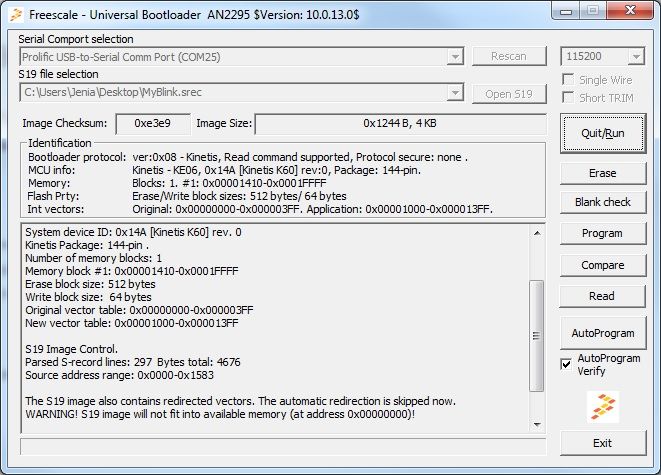Viewport: 661px width, 475px height.
Task: Click the WARNING S19 image log line
Action: pyautogui.click(x=220, y=414)
